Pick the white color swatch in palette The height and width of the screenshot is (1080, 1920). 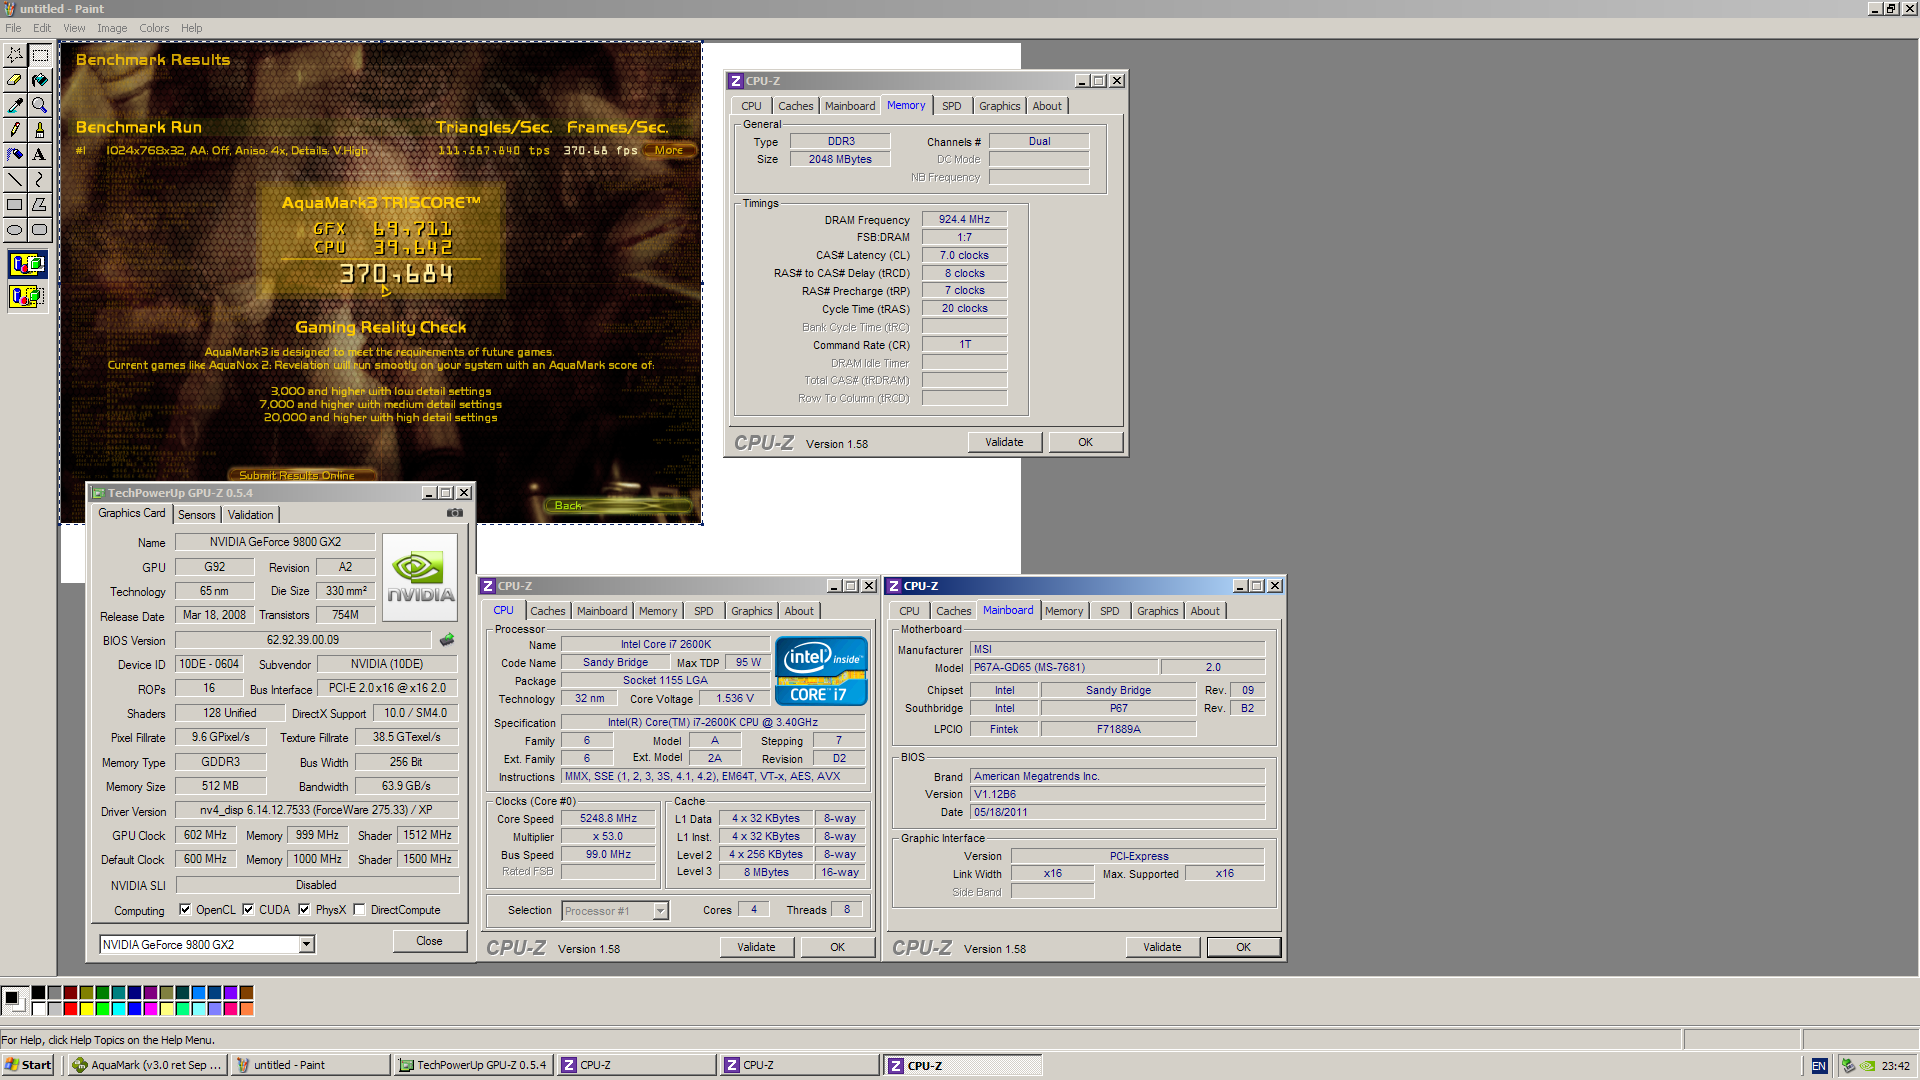click(x=39, y=1009)
